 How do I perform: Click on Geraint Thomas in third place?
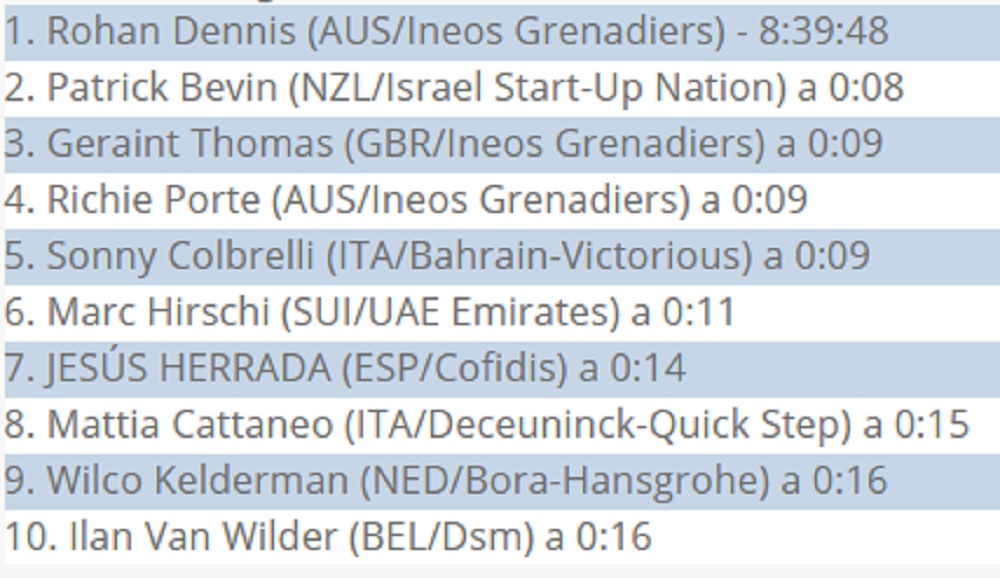point(189,143)
